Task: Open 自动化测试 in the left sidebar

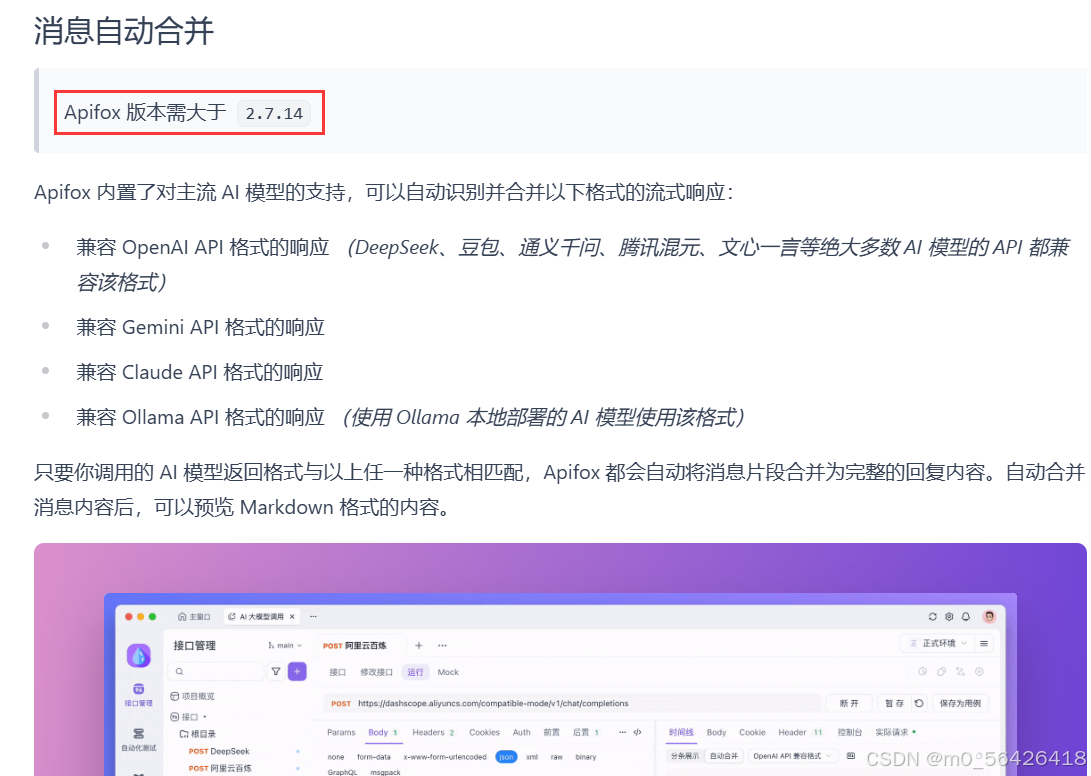Action: [x=138, y=739]
